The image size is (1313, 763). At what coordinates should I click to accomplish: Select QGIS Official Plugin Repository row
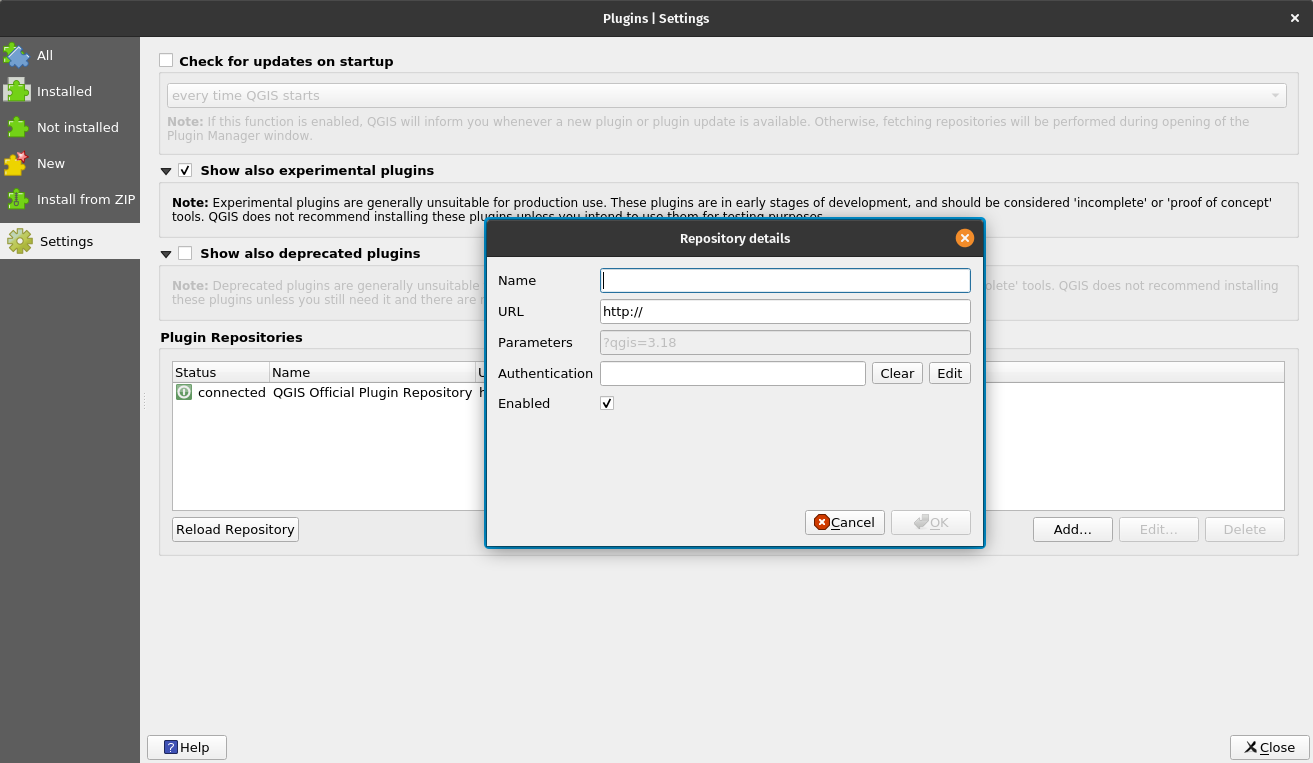(x=372, y=392)
